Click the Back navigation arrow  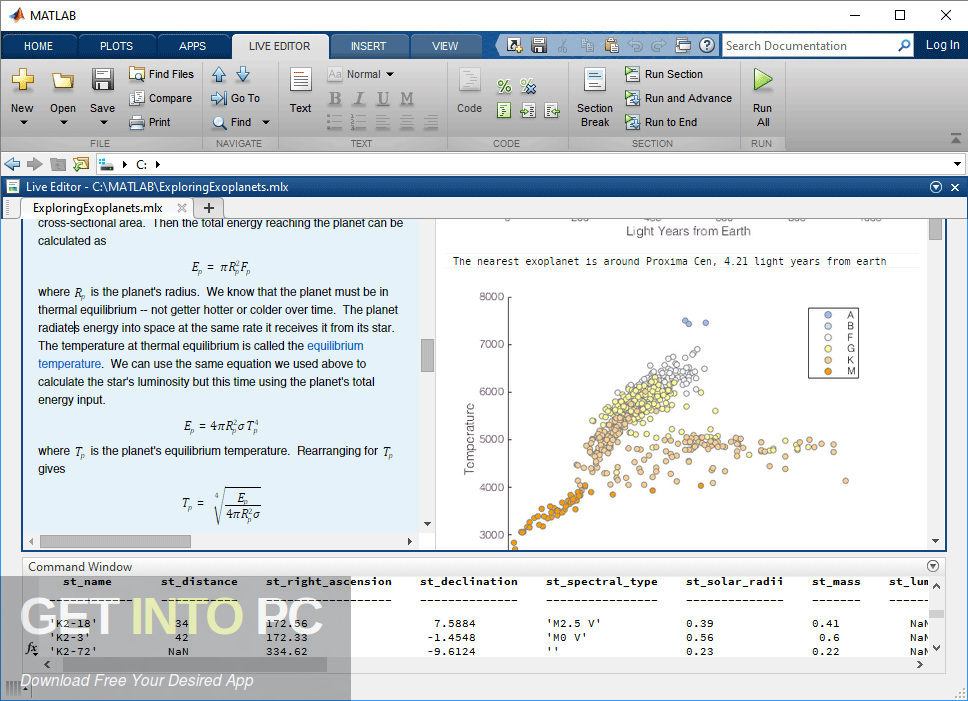coord(12,164)
